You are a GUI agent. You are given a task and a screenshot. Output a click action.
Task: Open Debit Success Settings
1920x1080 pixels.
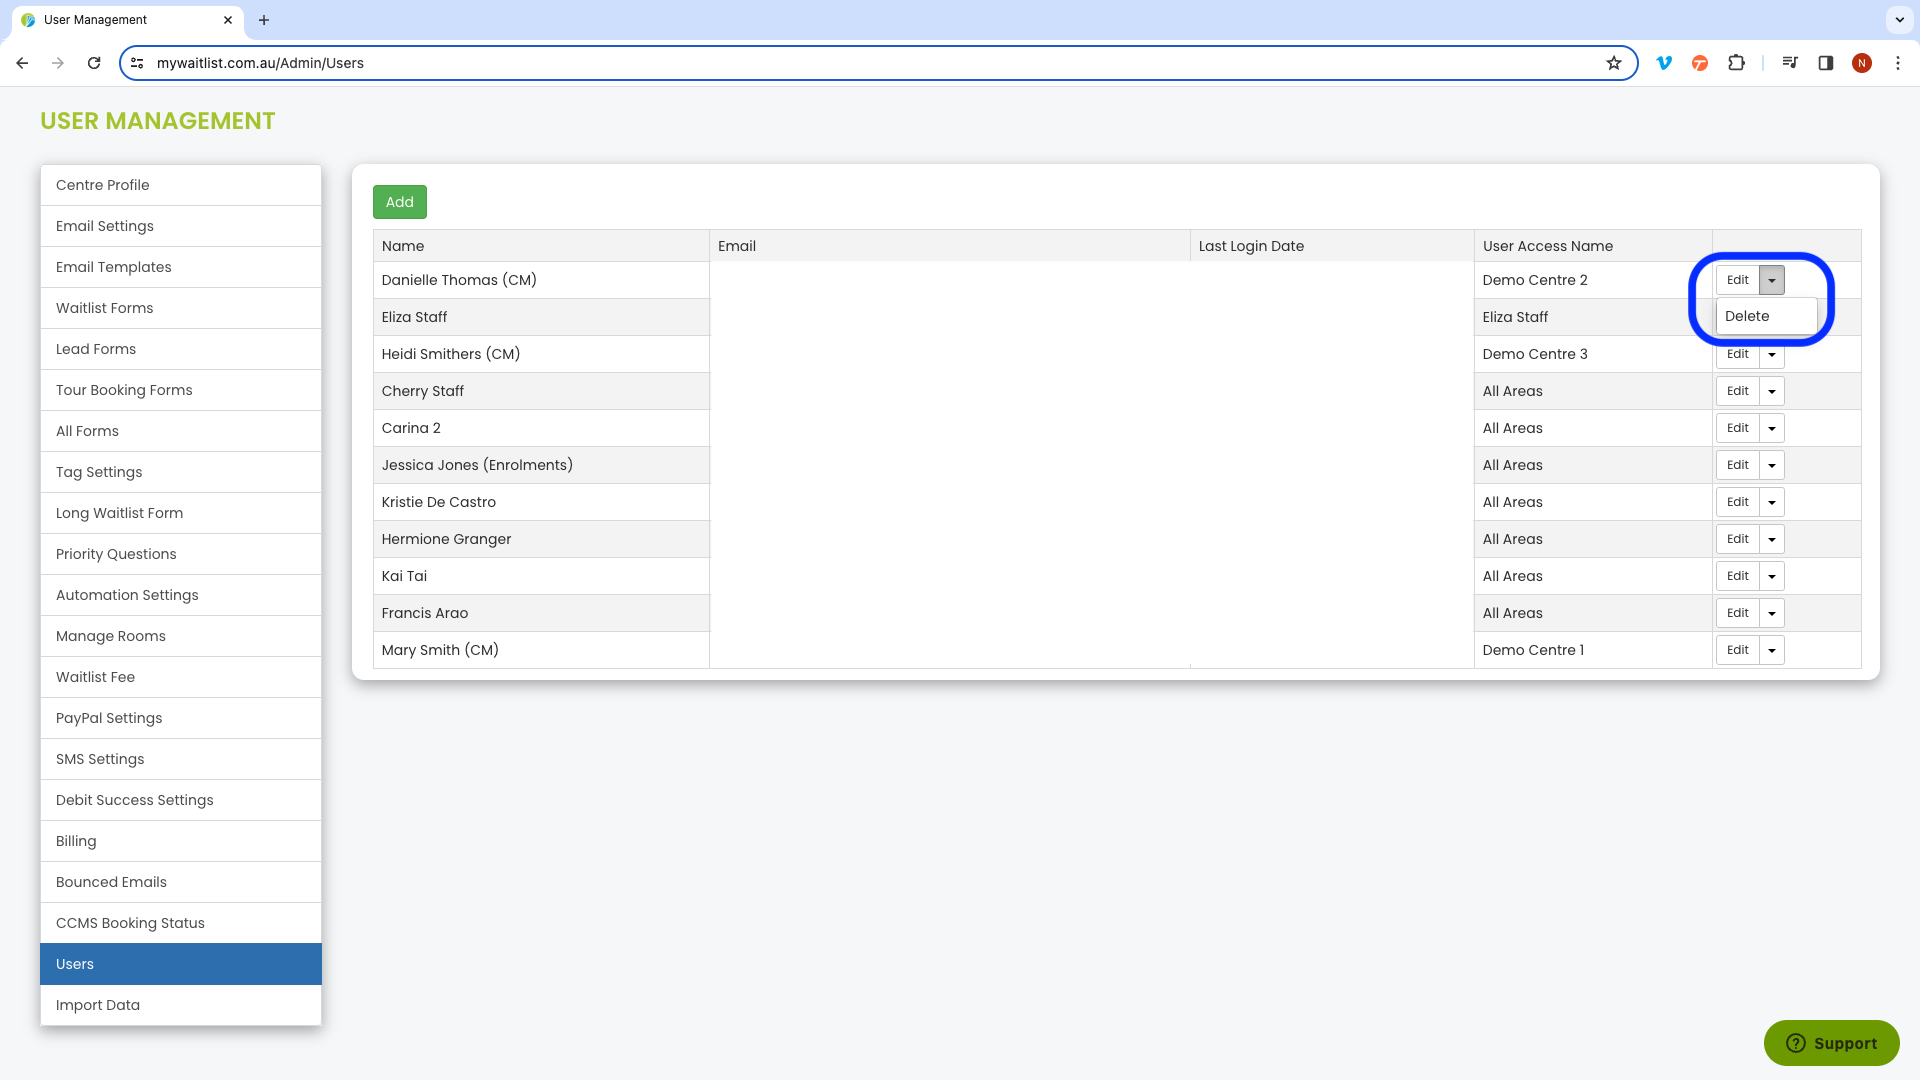point(181,800)
